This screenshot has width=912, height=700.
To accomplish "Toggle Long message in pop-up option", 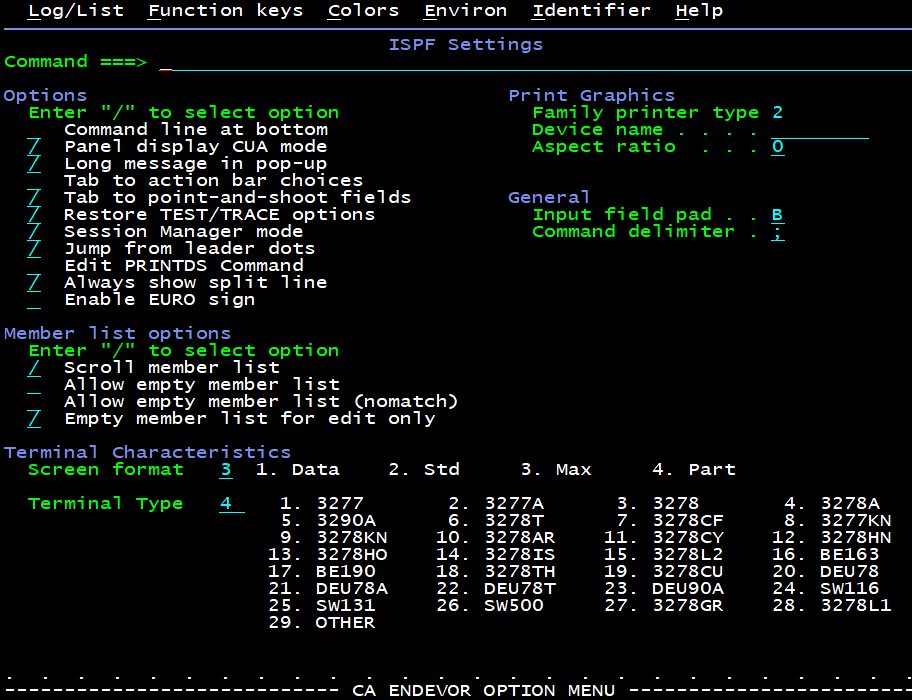I will pyautogui.click(x=35, y=164).
